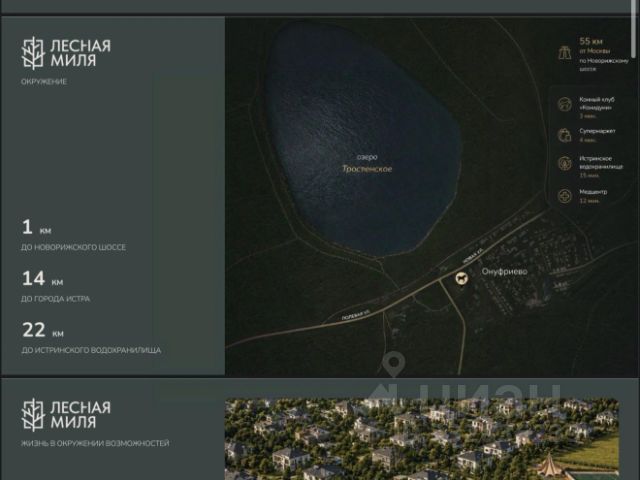Click the '14 км' distance figure
The width and height of the screenshot is (640, 480).
pyautogui.click(x=42, y=279)
